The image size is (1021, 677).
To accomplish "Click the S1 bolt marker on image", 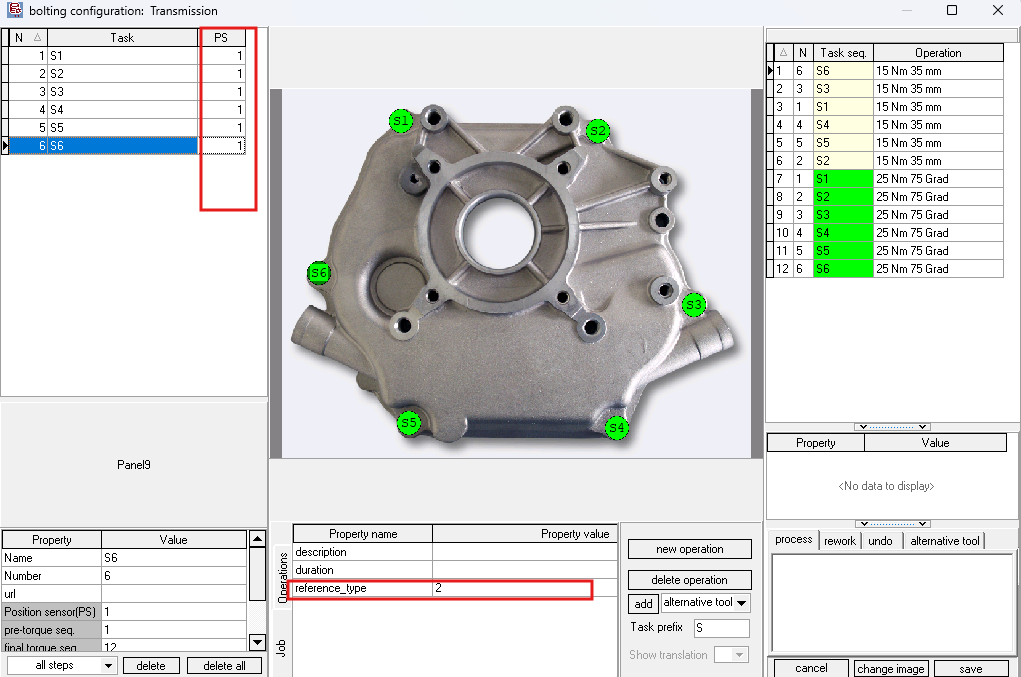I will point(401,121).
